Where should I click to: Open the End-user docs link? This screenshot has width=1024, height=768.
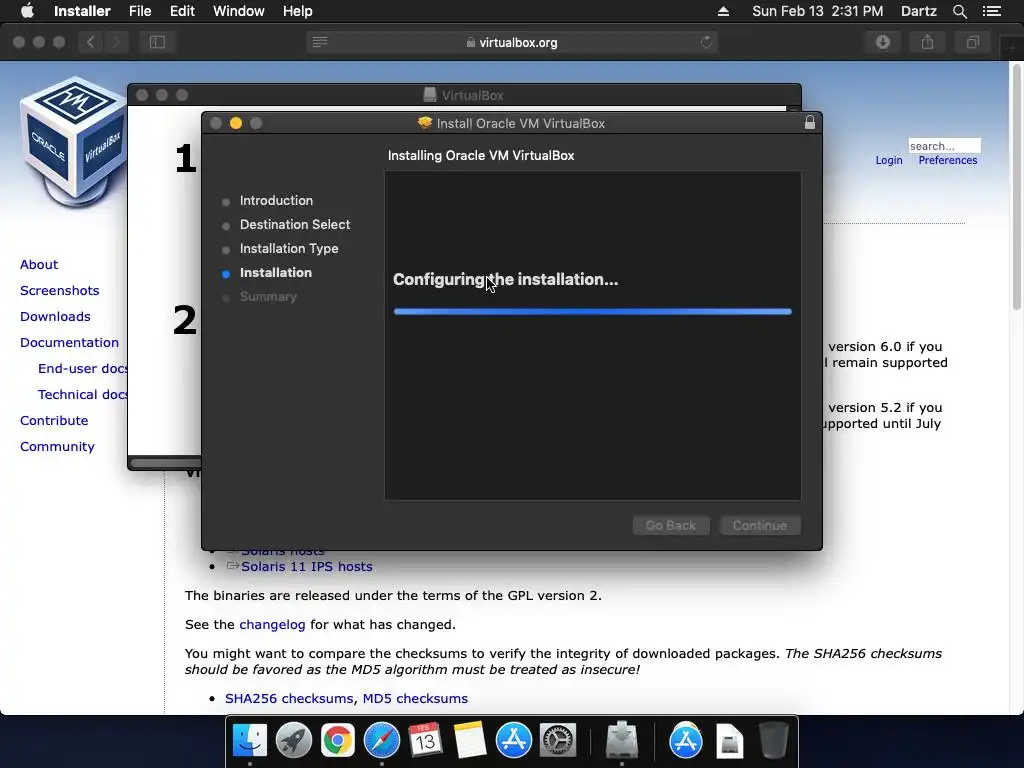click(82, 369)
